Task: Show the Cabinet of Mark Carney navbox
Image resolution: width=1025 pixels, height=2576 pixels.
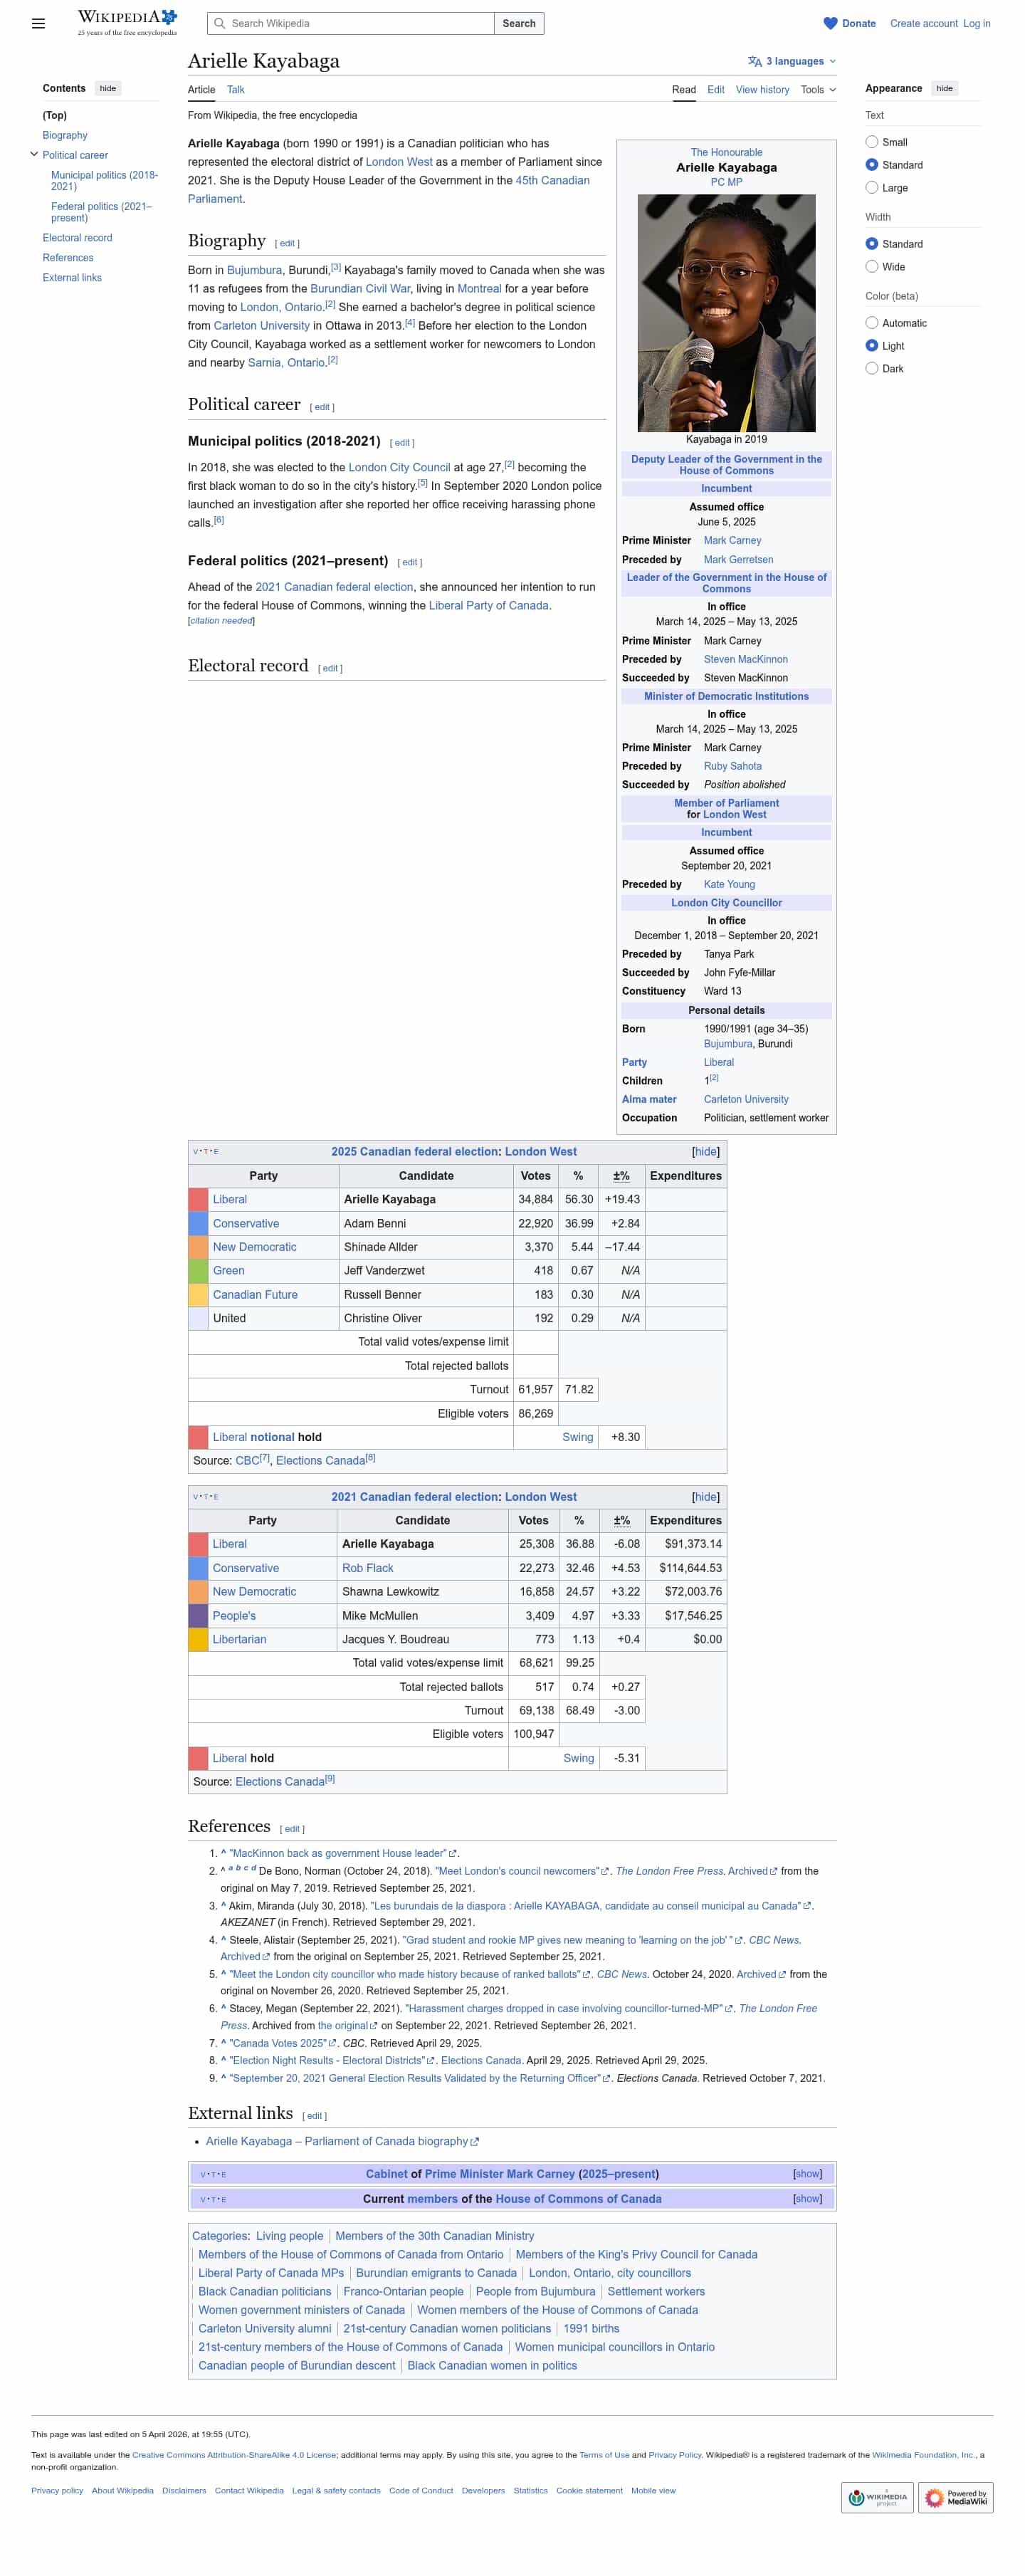Action: point(807,2174)
